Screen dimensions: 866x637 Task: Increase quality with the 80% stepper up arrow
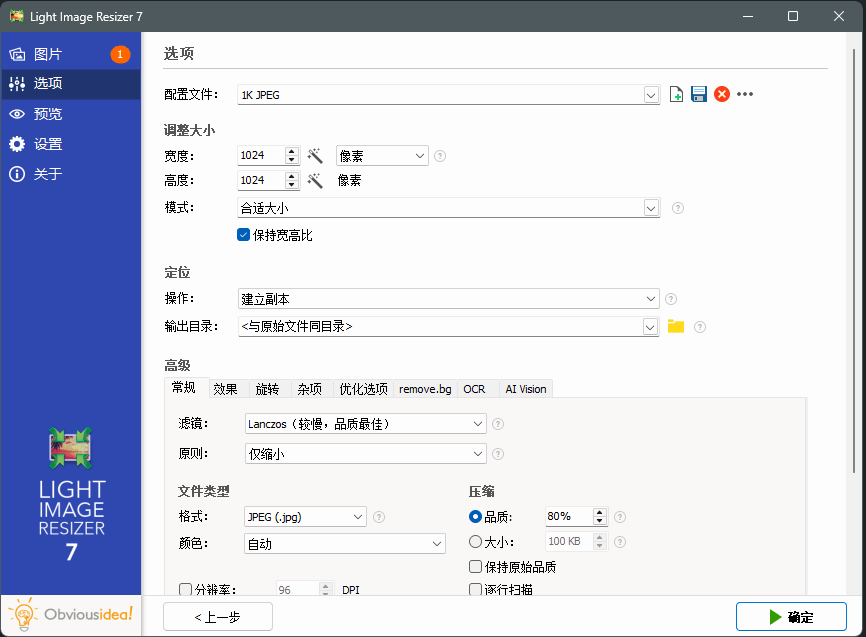coord(600,511)
